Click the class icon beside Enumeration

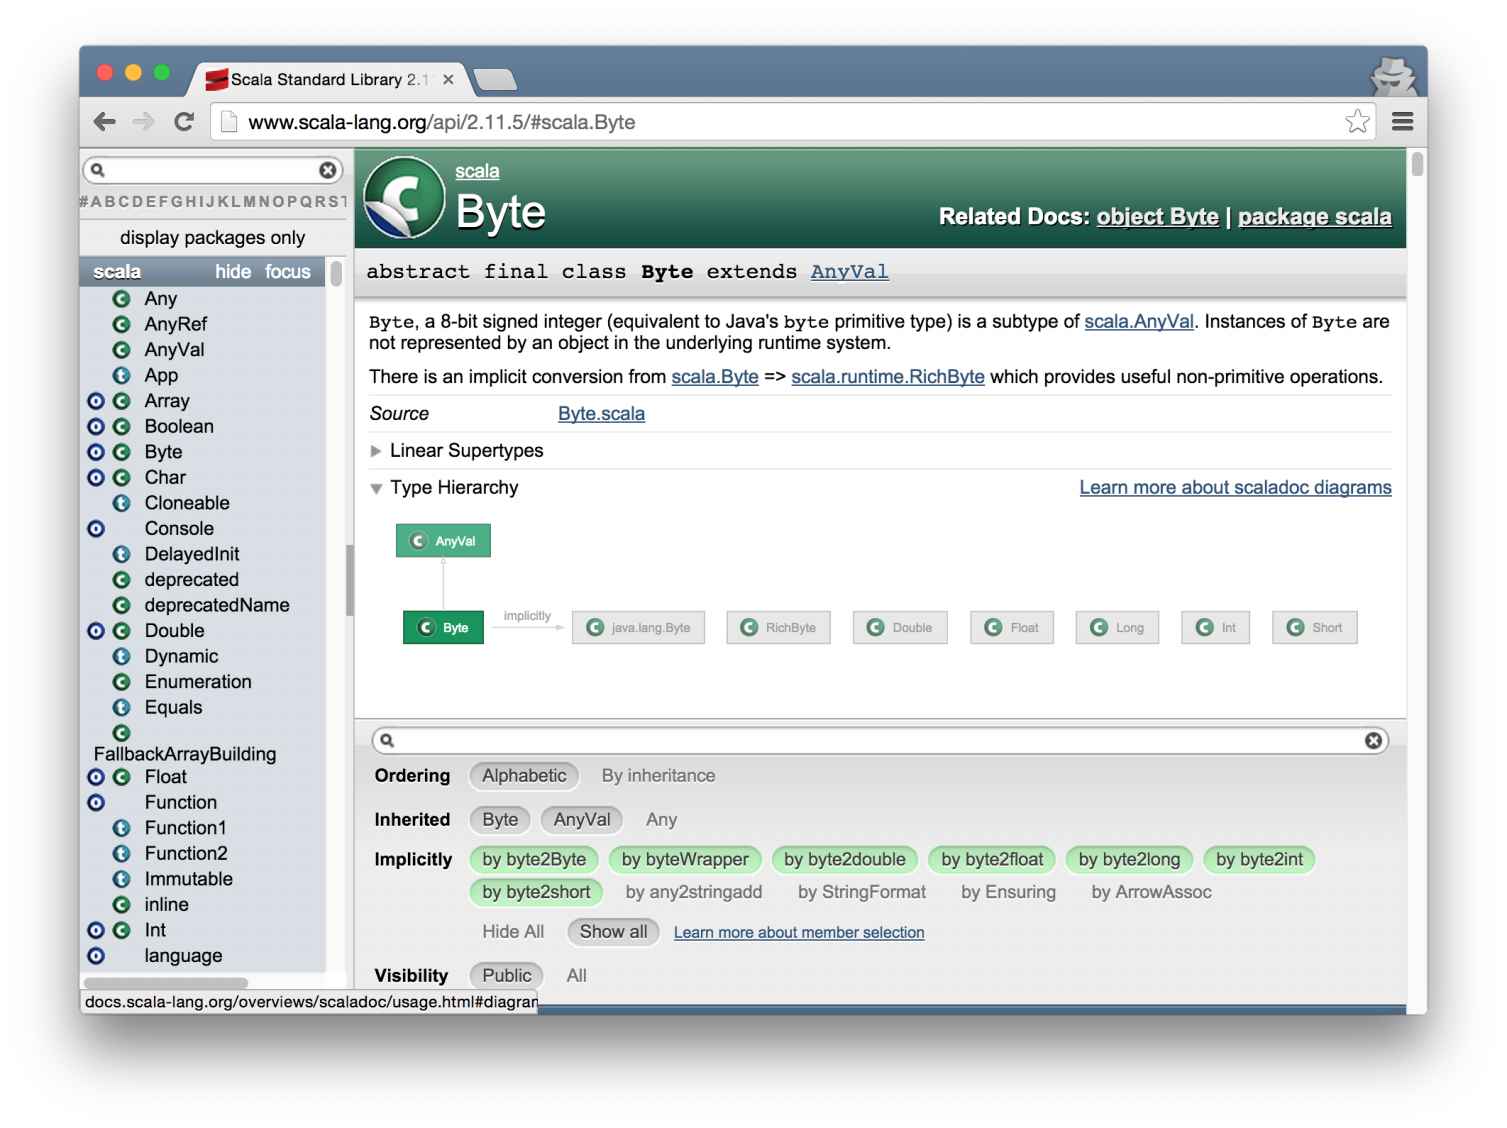pos(122,682)
